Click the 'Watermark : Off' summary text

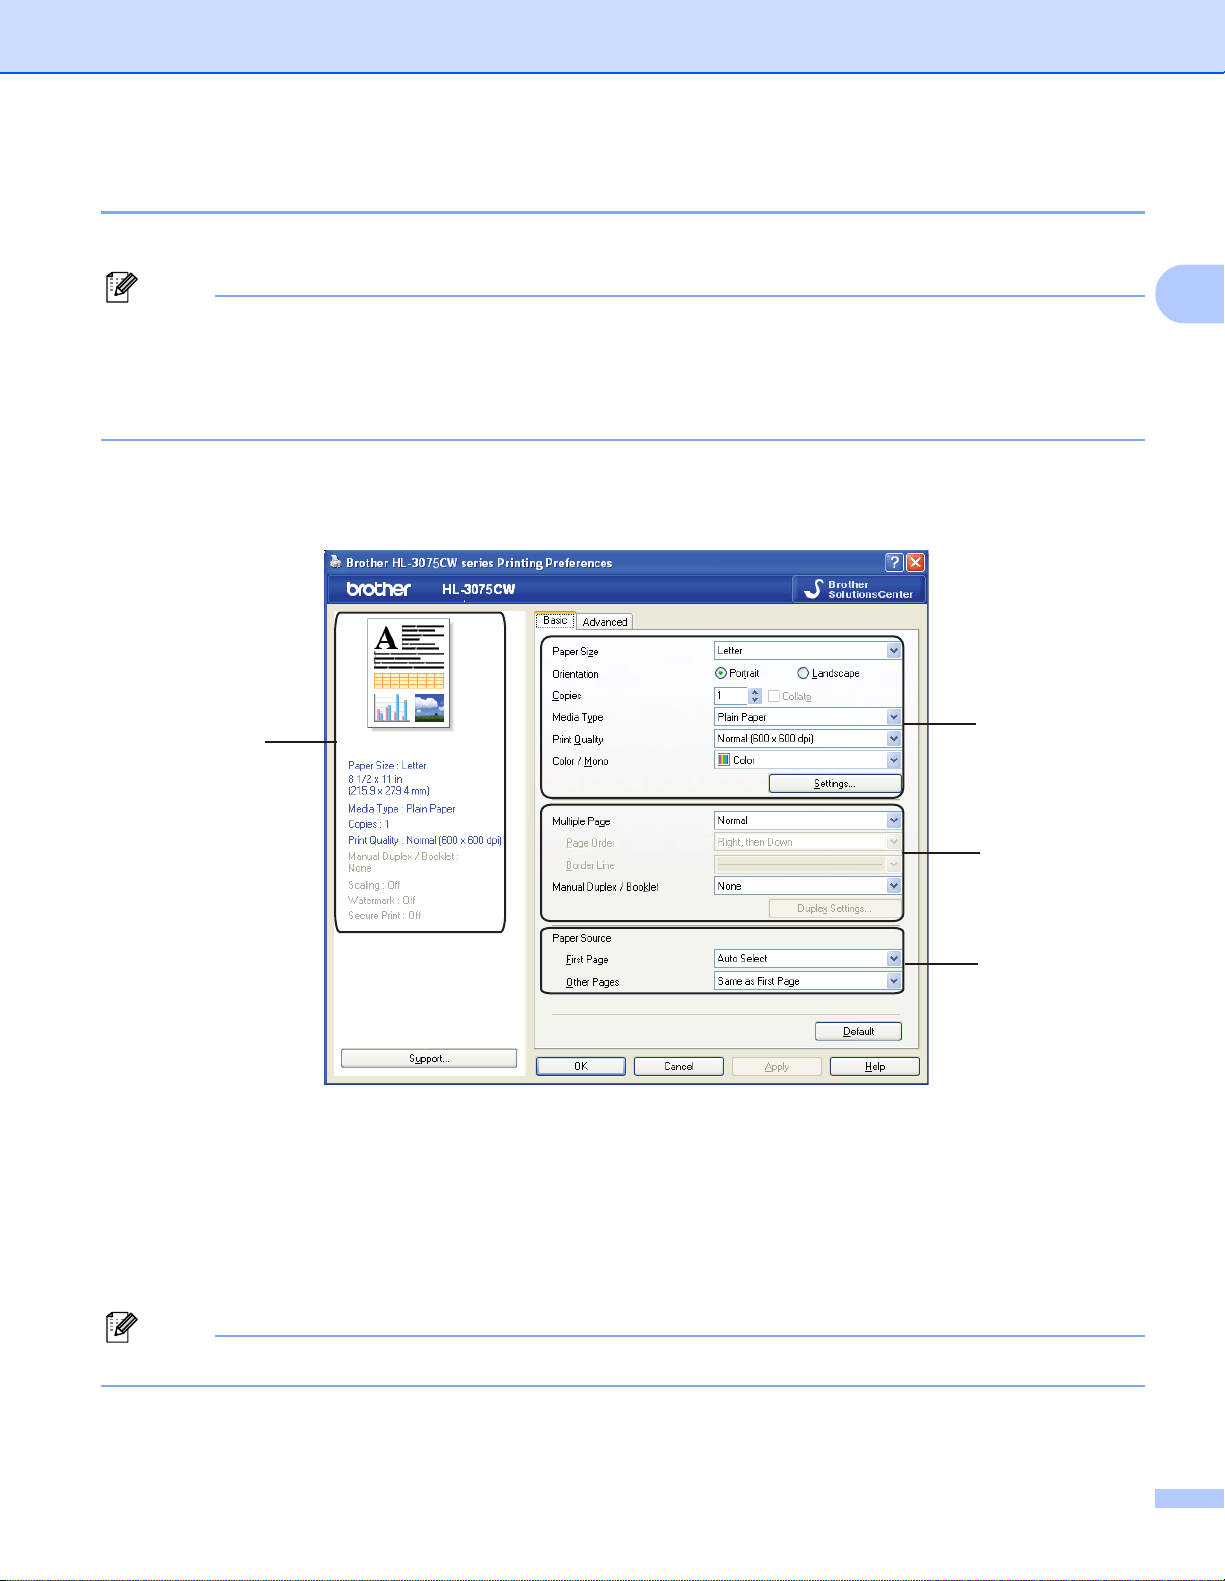pos(382,900)
